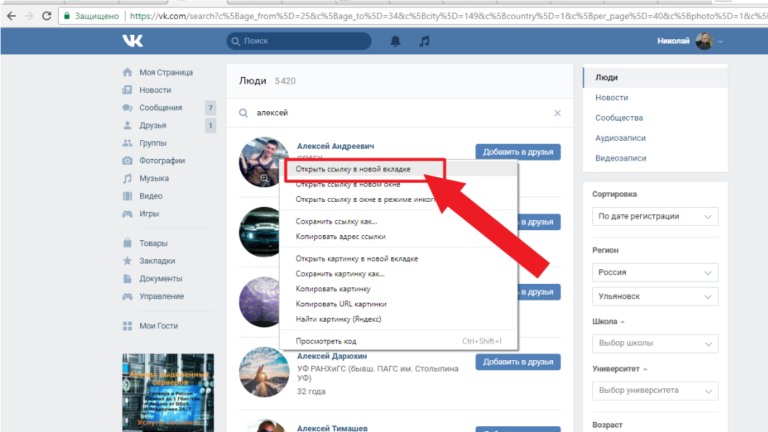Click the browser back arrow
Screen dimensions: 768x432
click(x=11, y=16)
